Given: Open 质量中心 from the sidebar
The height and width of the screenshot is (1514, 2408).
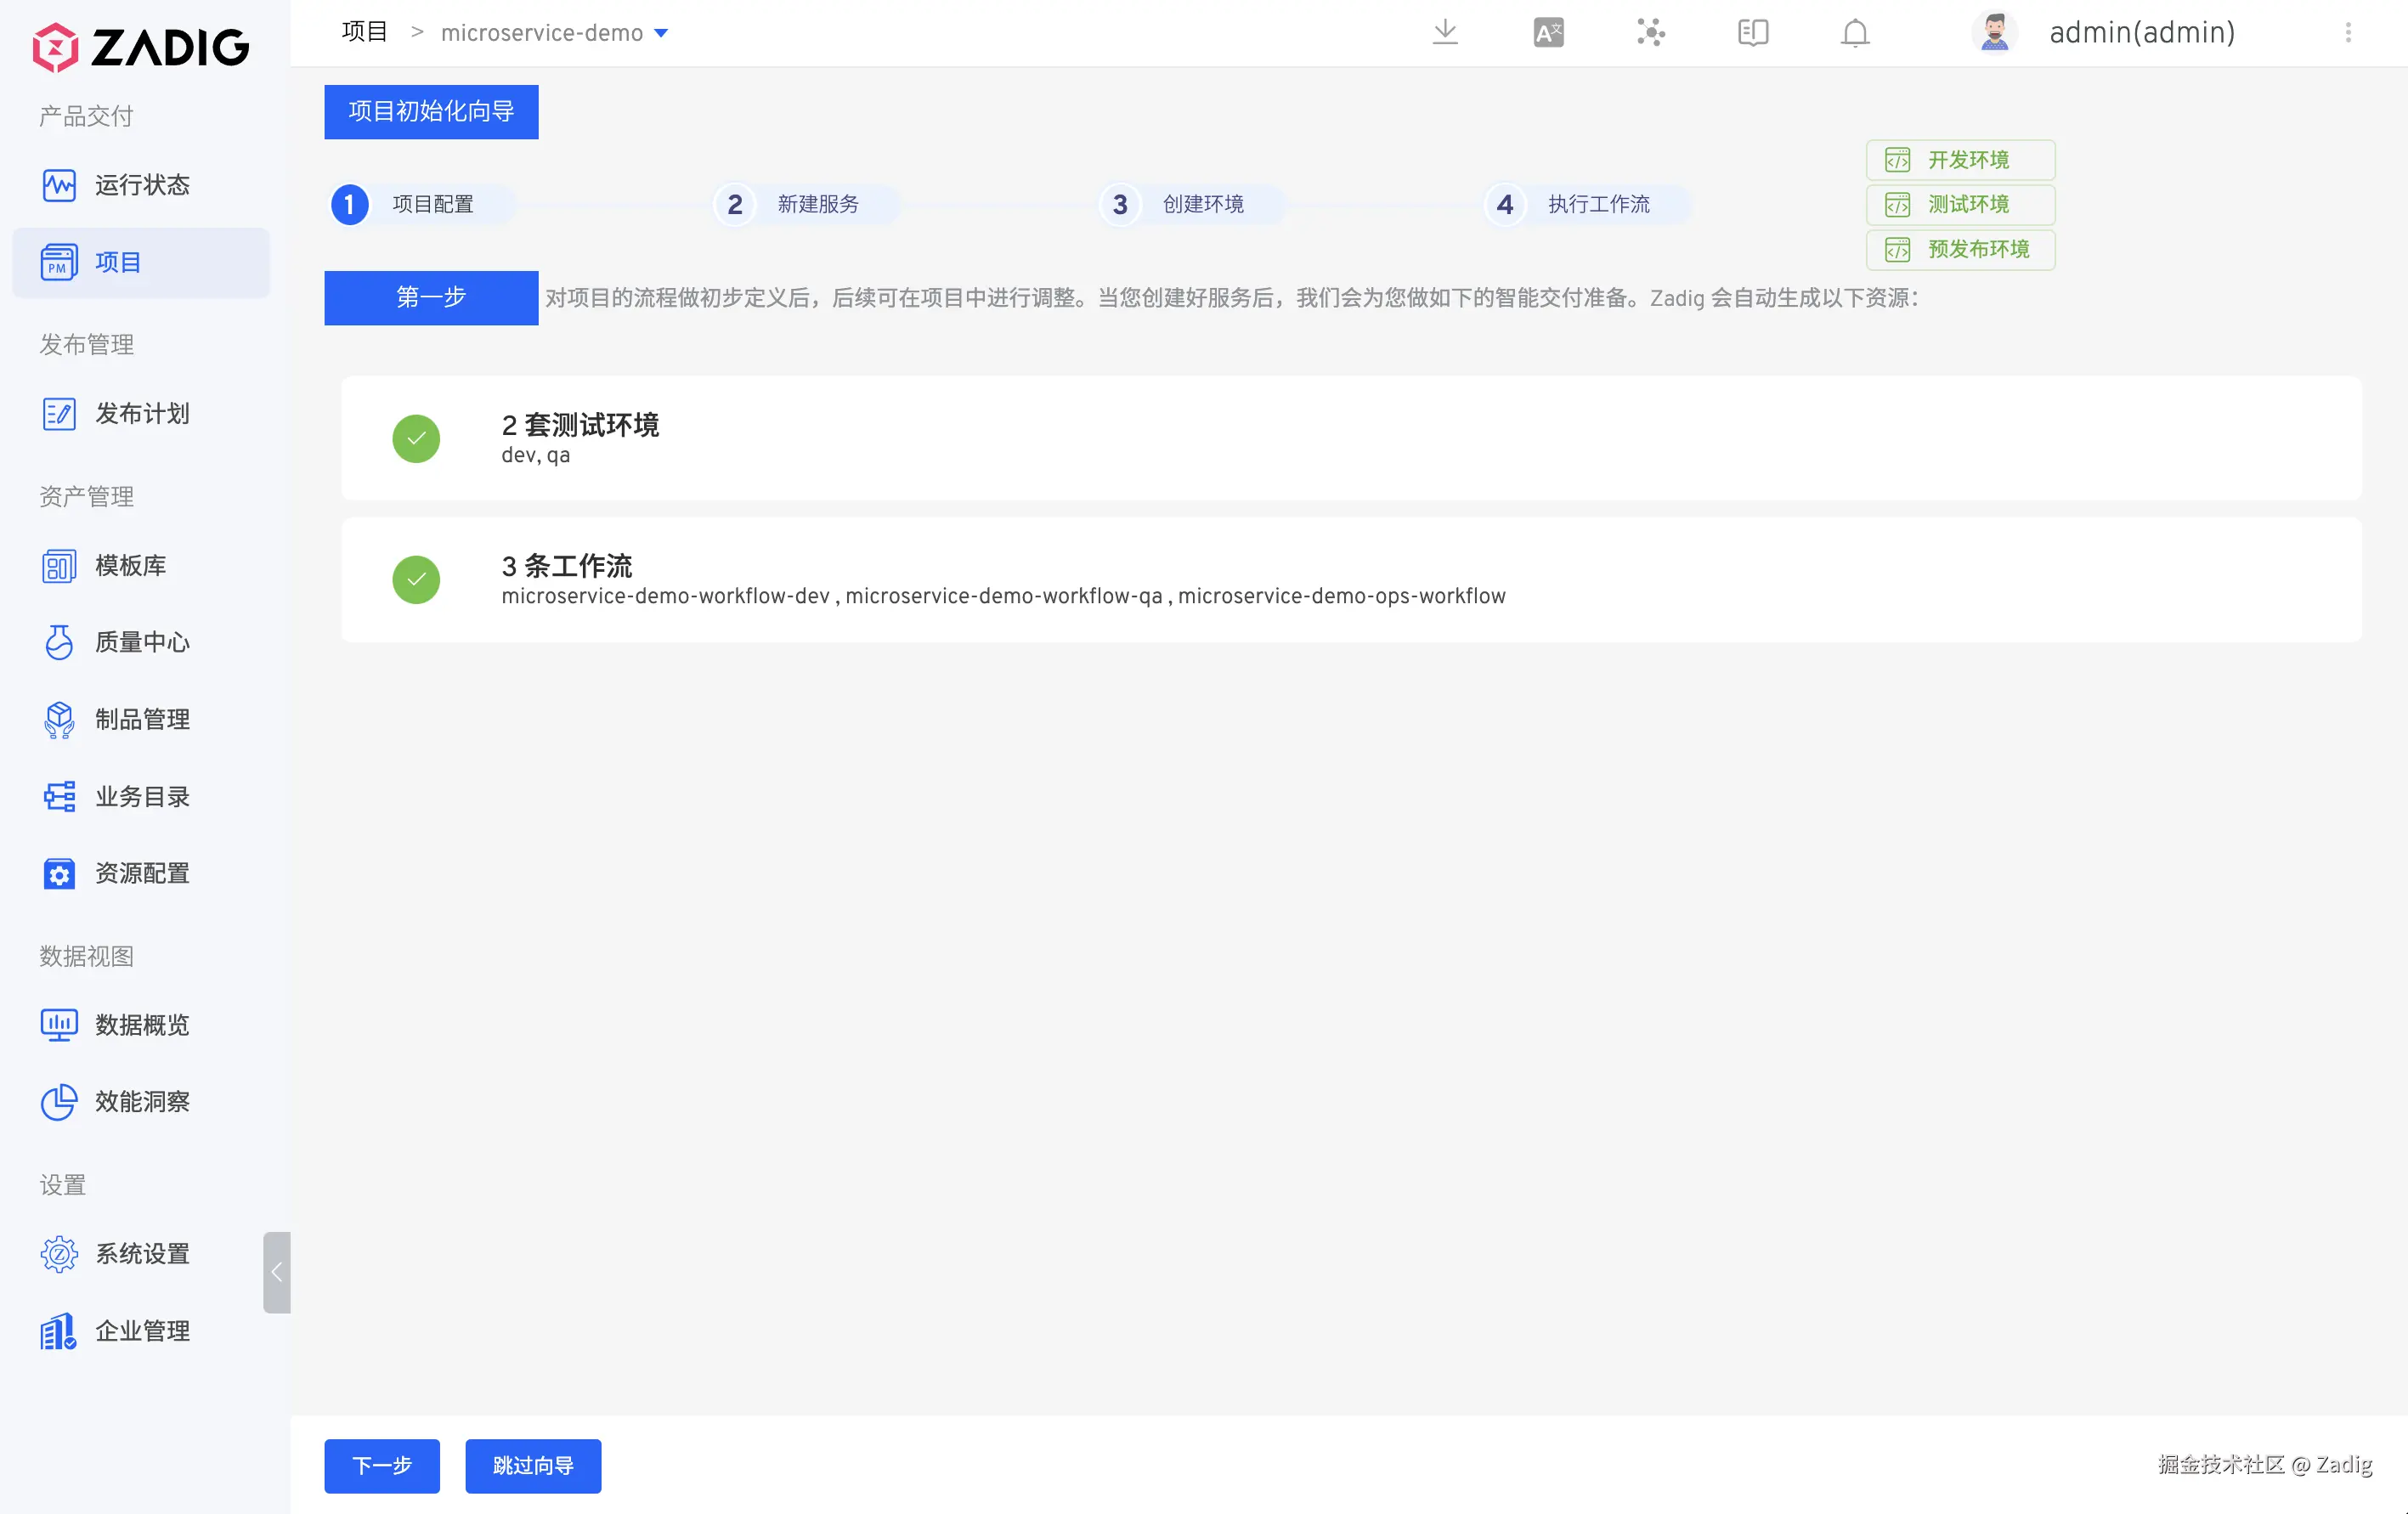Looking at the screenshot, I should [x=141, y=642].
